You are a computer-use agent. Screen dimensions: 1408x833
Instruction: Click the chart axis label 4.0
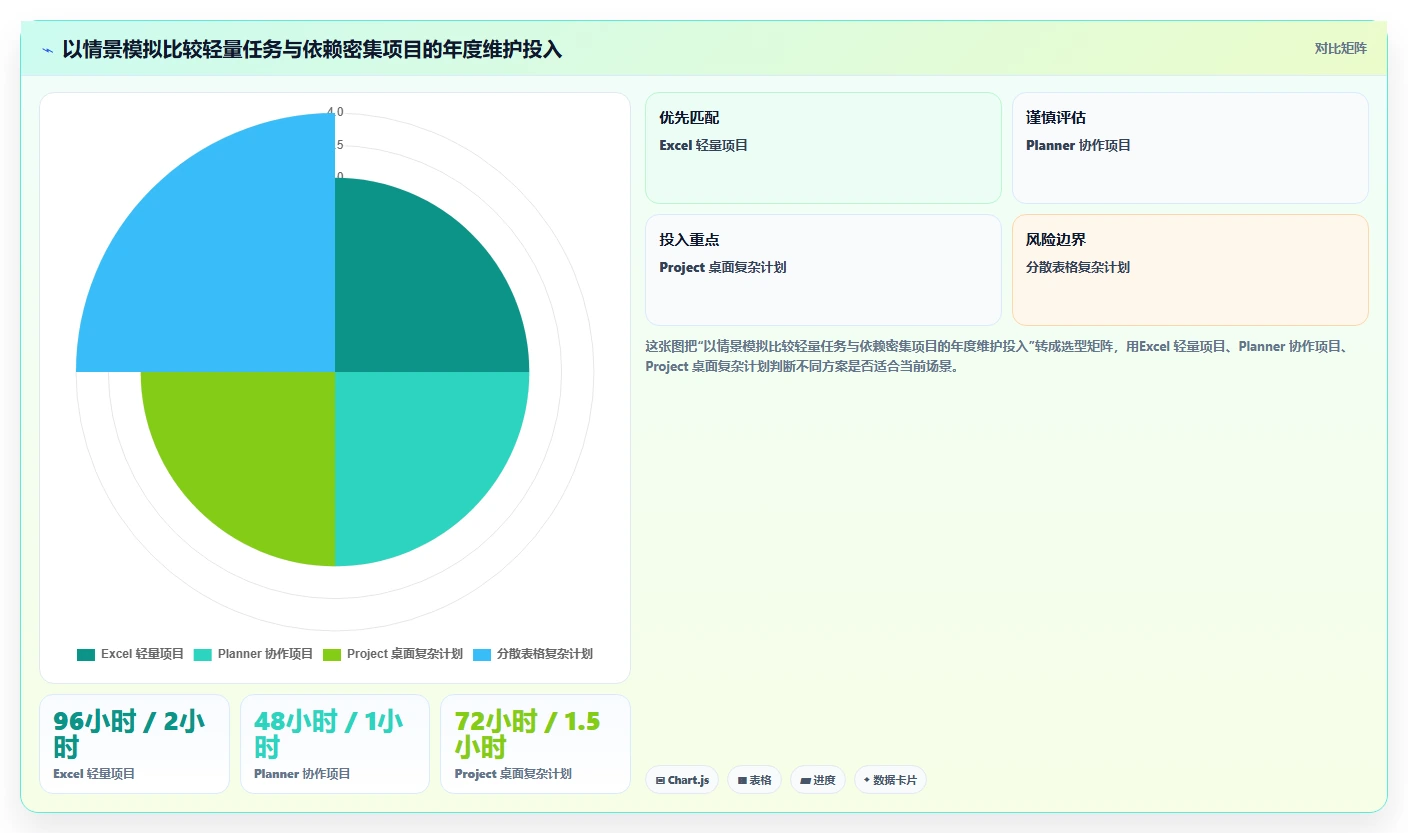335,112
